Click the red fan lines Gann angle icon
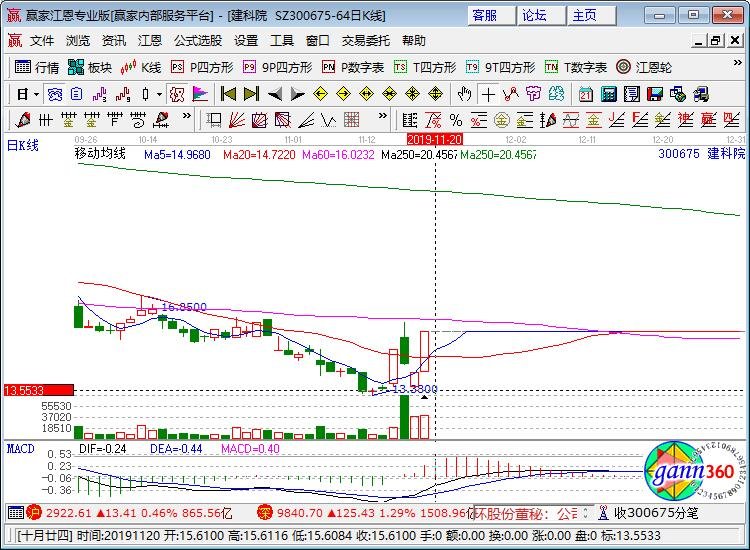Screen dimensions: 750x550 point(237,120)
